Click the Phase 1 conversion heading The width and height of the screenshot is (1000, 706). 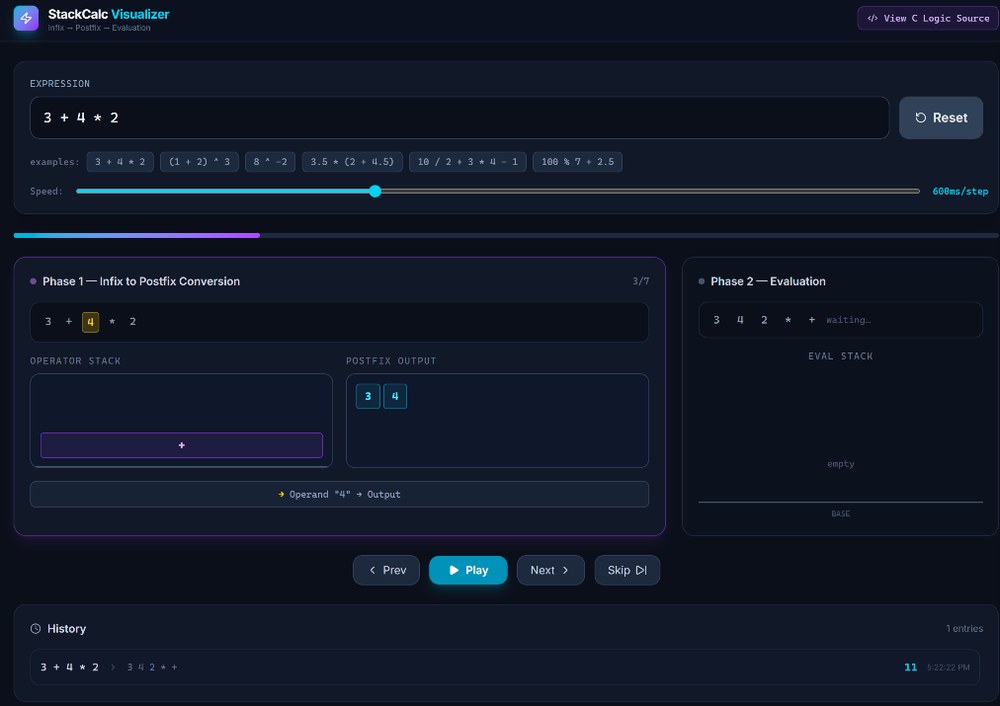[141, 281]
